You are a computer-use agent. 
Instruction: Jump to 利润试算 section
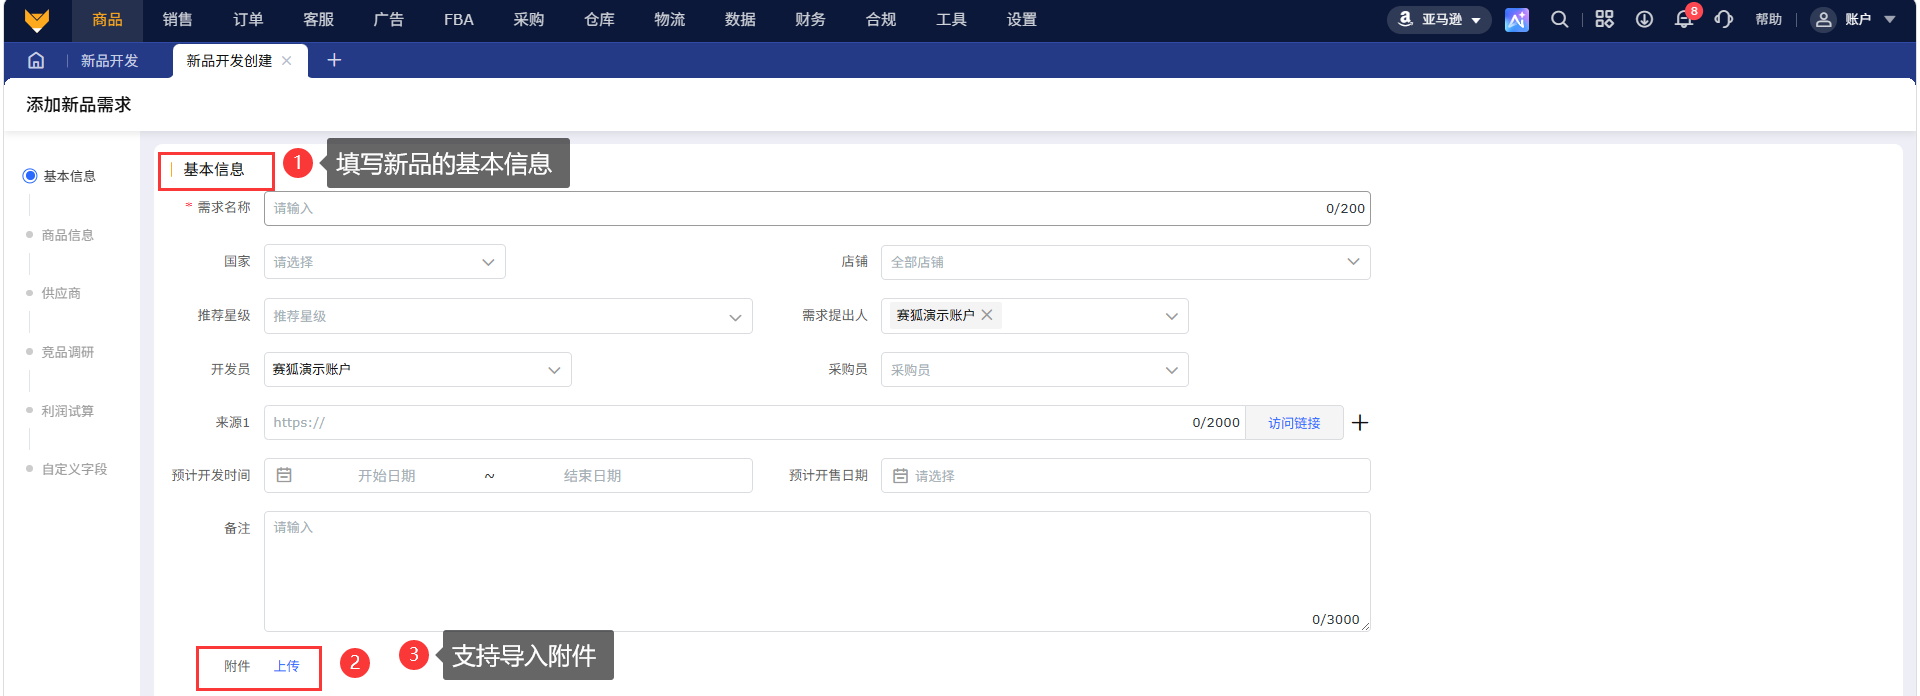pyautogui.click(x=67, y=411)
